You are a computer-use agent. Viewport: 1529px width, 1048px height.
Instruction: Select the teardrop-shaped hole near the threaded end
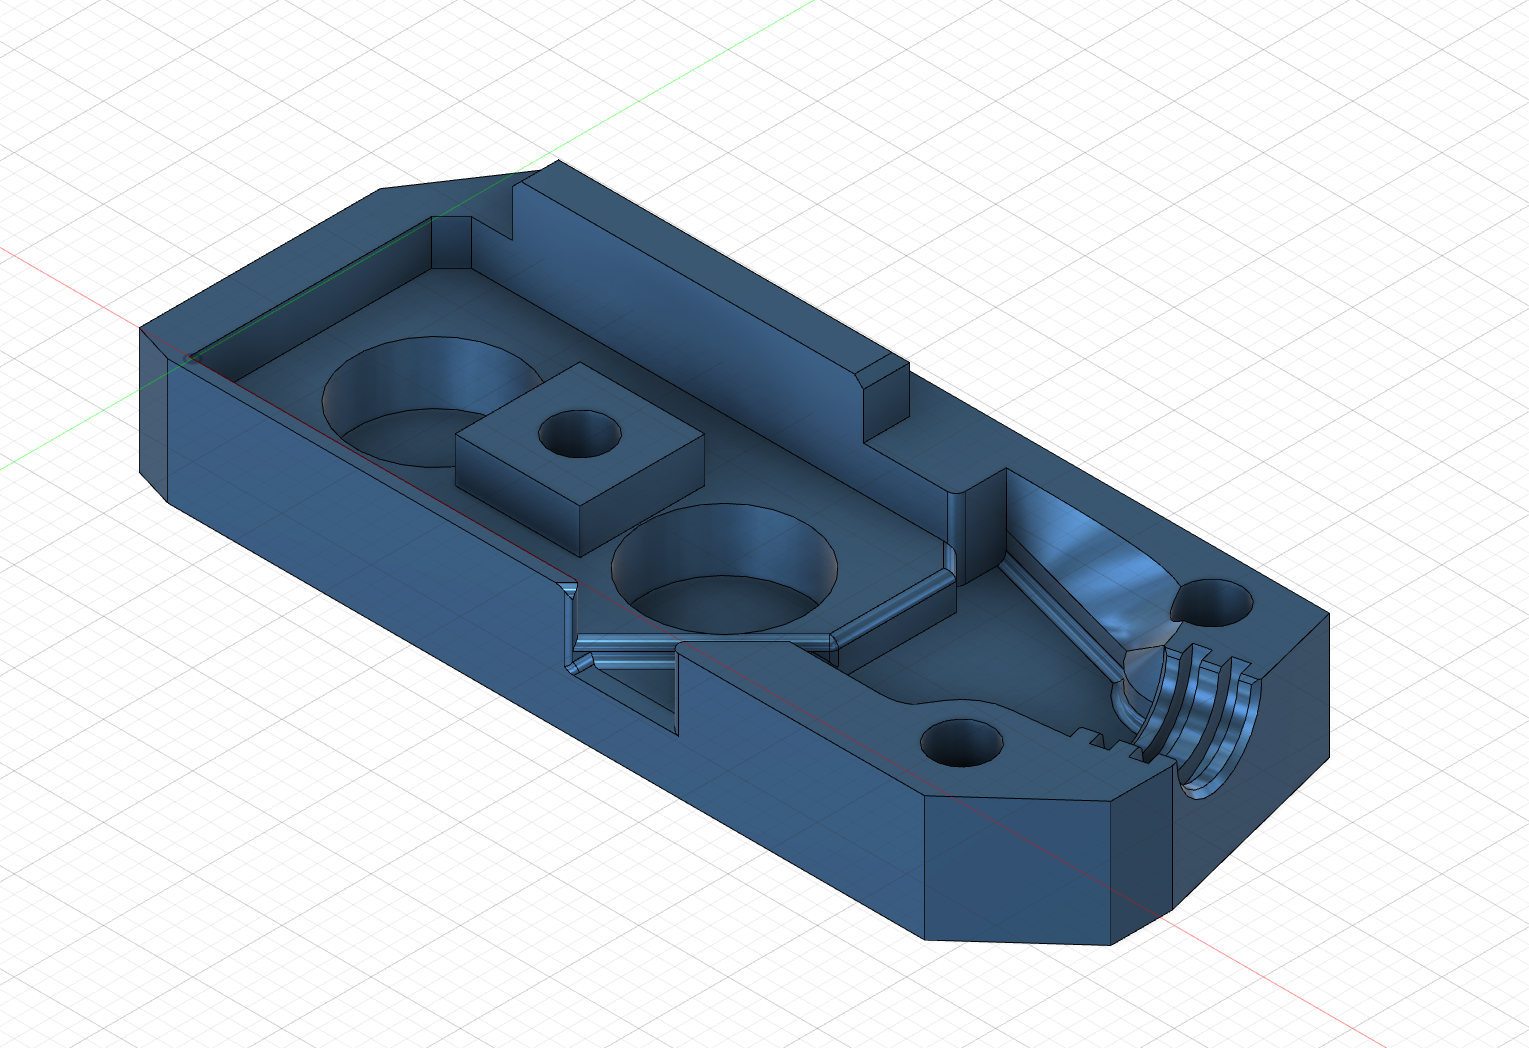[1214, 602]
